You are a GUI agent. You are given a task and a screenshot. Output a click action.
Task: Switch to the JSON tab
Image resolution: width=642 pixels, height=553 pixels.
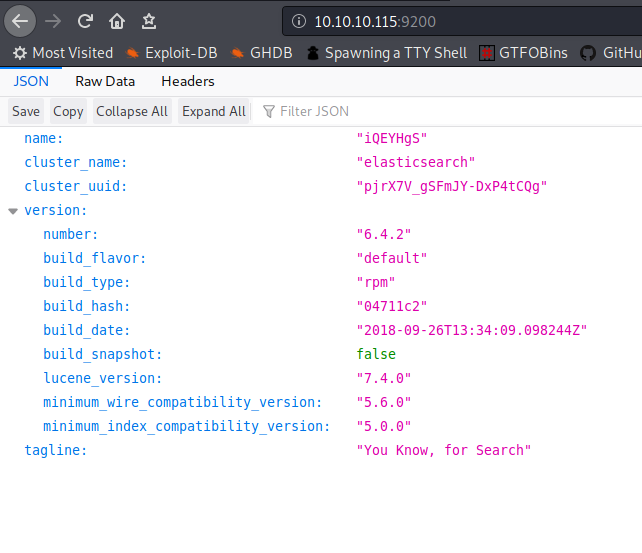[x=31, y=81]
